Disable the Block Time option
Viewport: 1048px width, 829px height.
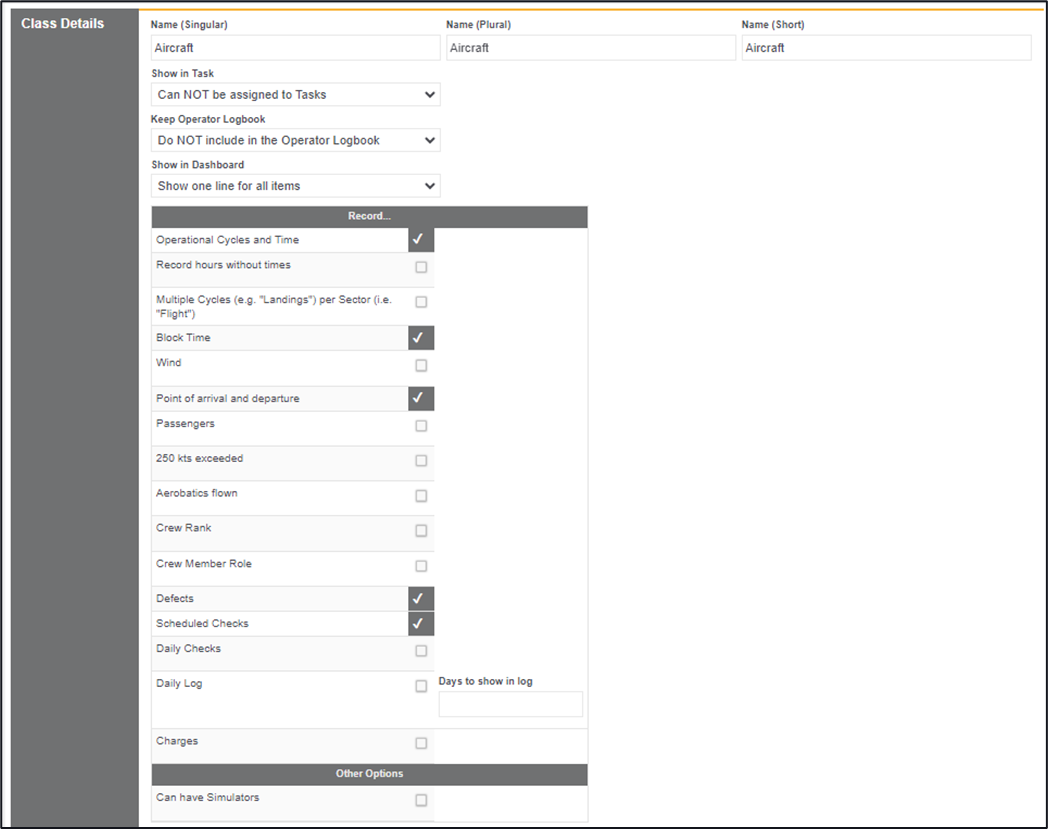(x=421, y=338)
